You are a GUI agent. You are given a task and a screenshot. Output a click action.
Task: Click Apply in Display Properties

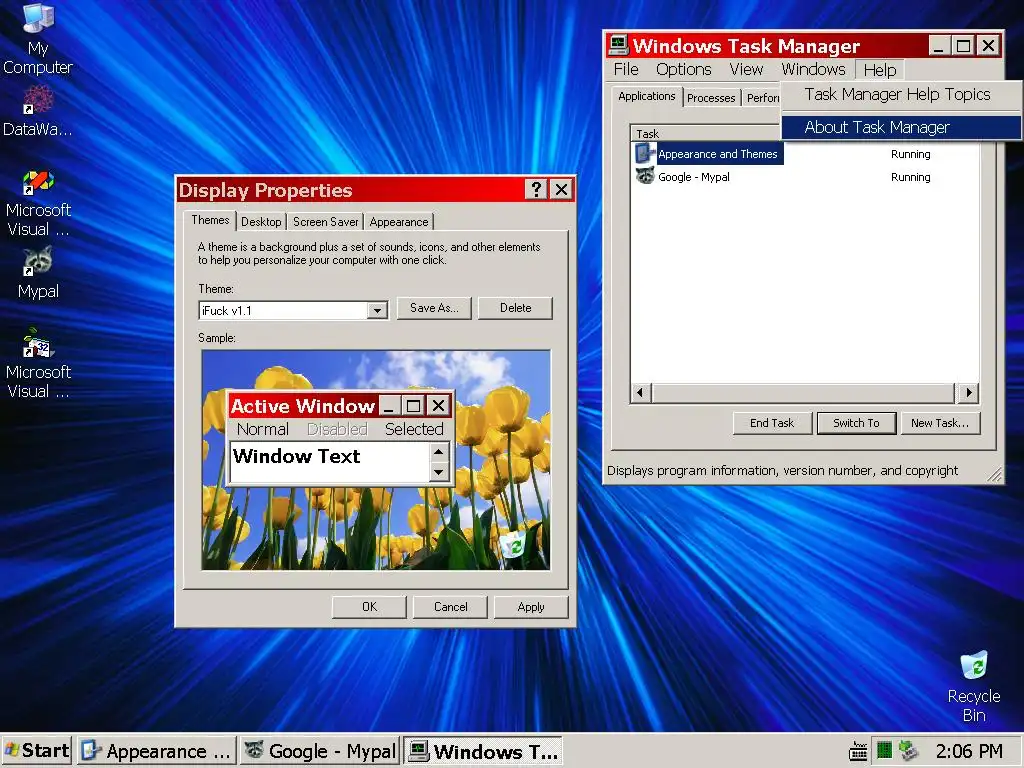coord(531,607)
